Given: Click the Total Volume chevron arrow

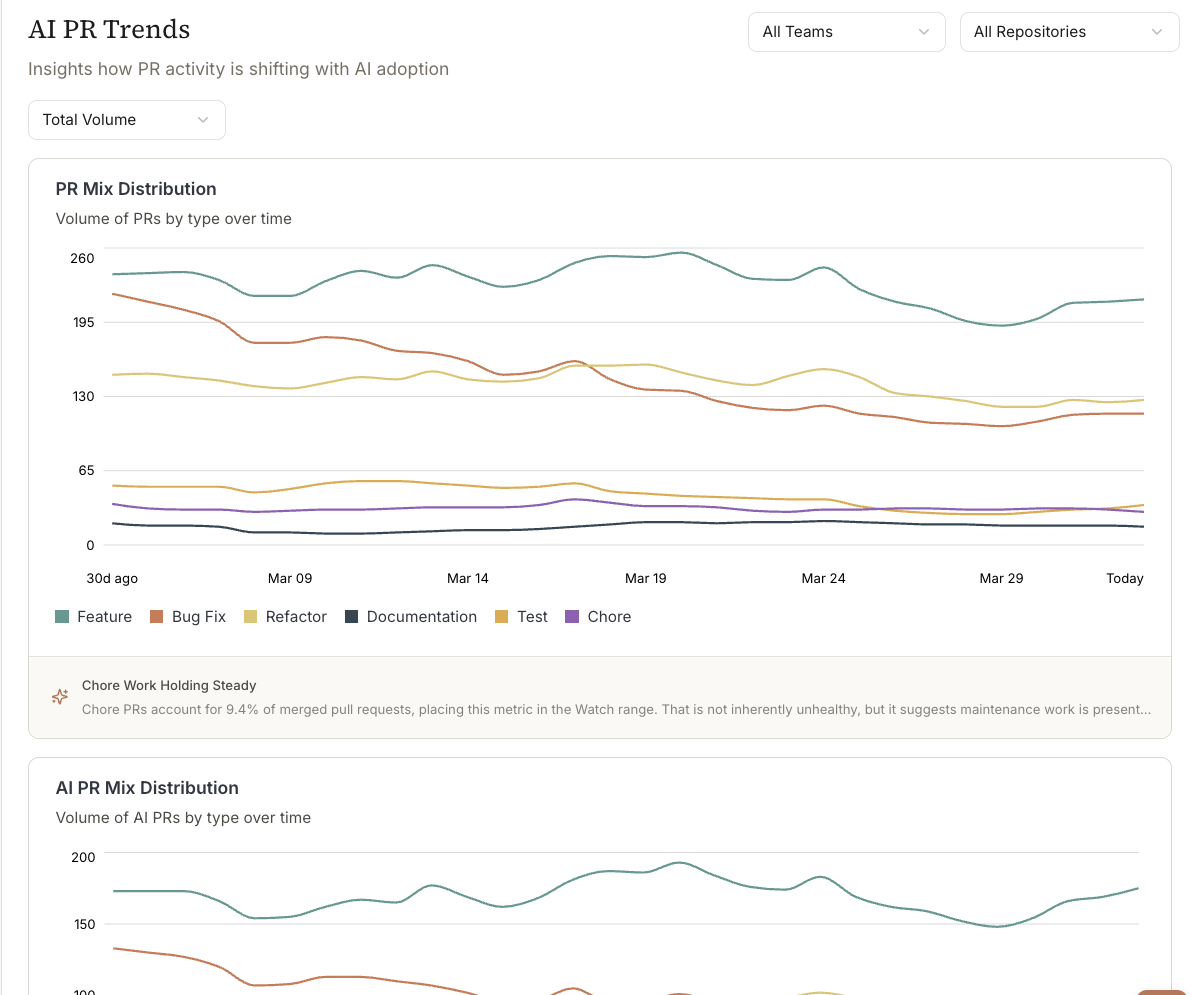Looking at the screenshot, I should [202, 120].
